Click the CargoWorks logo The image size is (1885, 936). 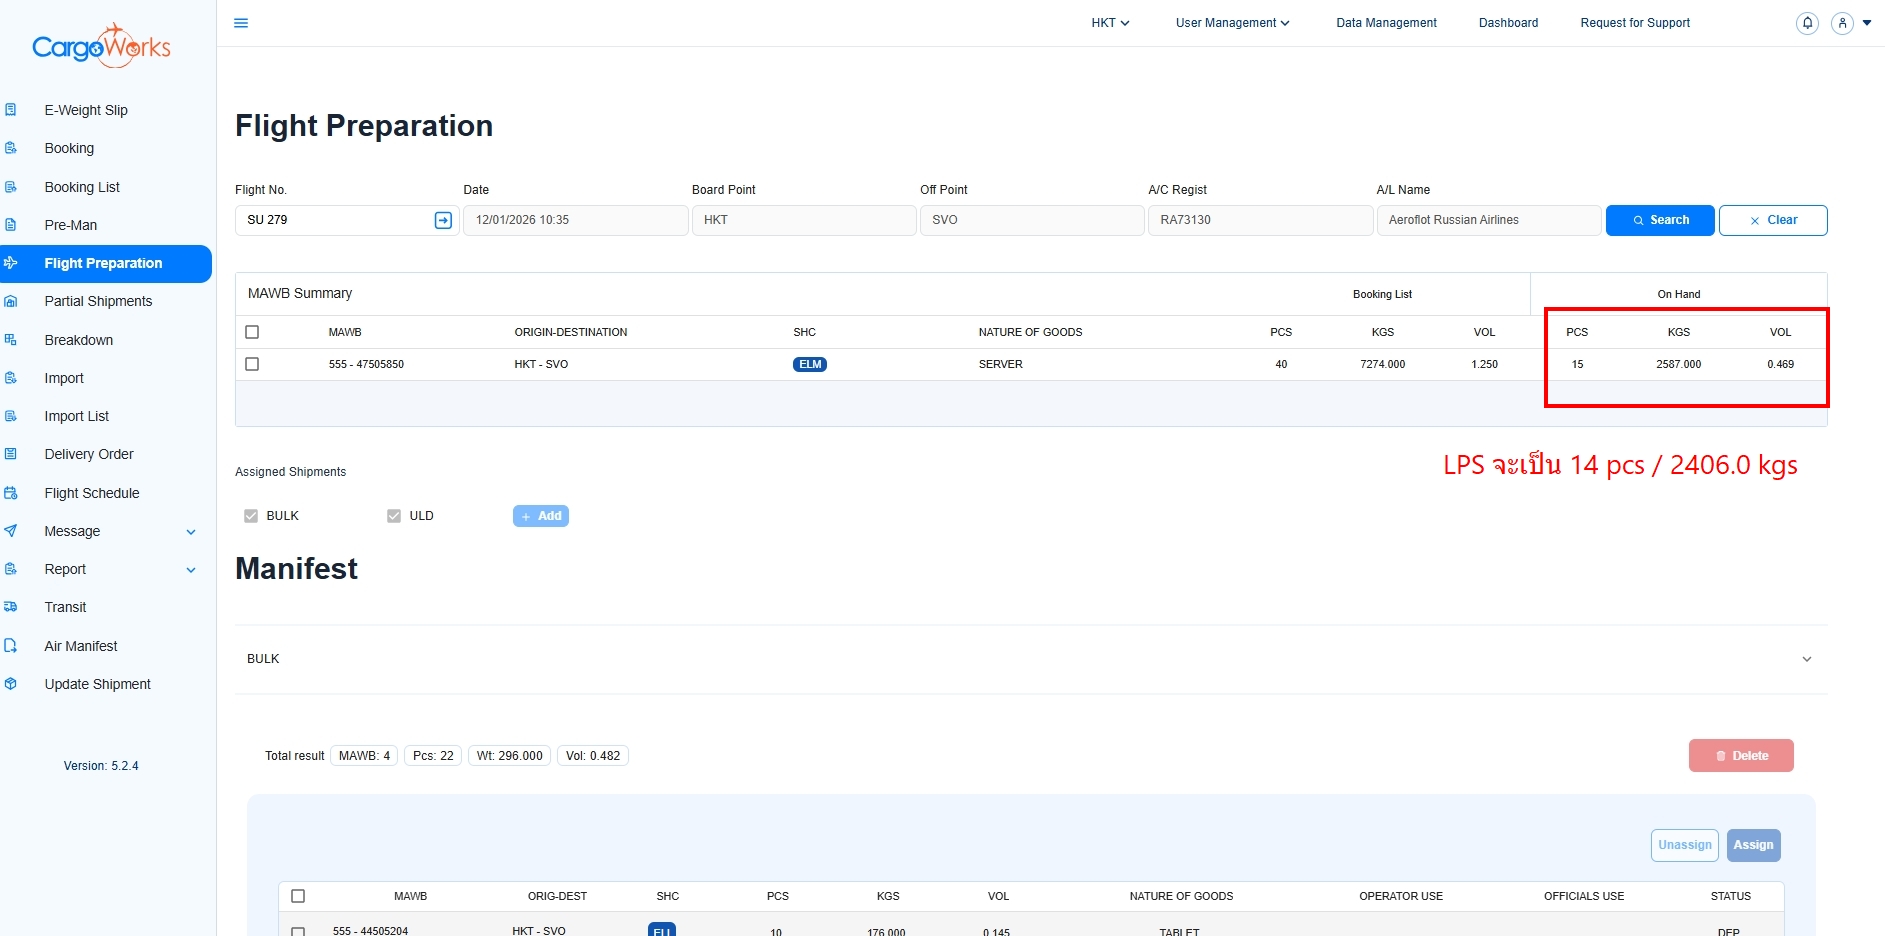101,46
